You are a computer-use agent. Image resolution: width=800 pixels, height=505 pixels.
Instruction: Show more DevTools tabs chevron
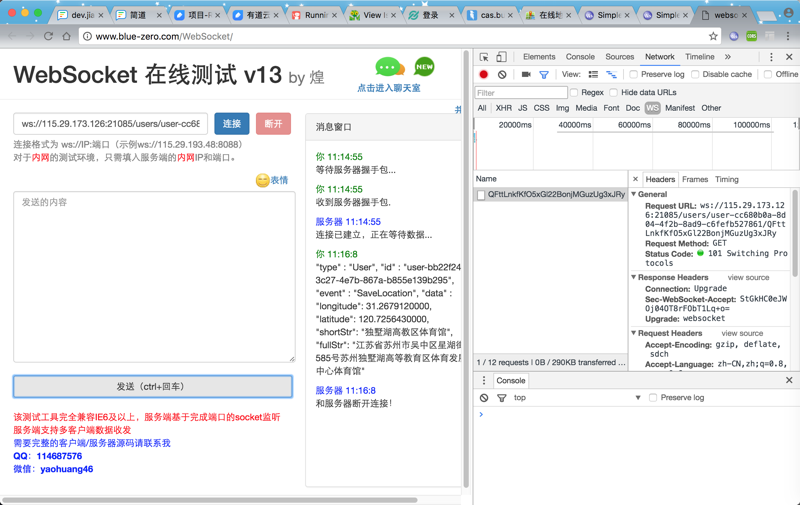click(728, 57)
